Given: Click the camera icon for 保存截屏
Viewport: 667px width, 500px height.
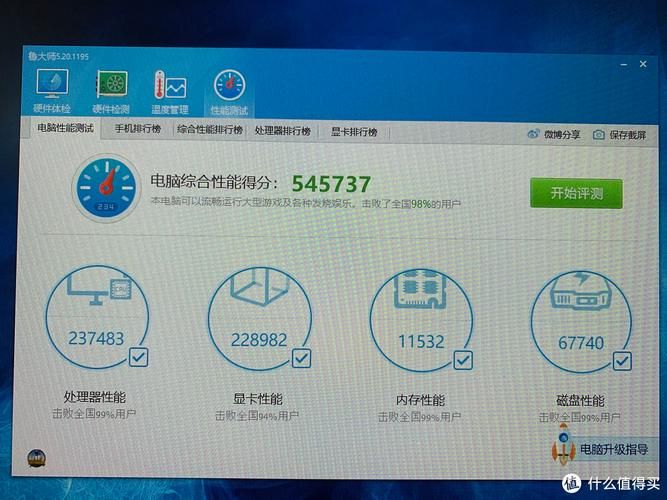Looking at the screenshot, I should [598, 135].
